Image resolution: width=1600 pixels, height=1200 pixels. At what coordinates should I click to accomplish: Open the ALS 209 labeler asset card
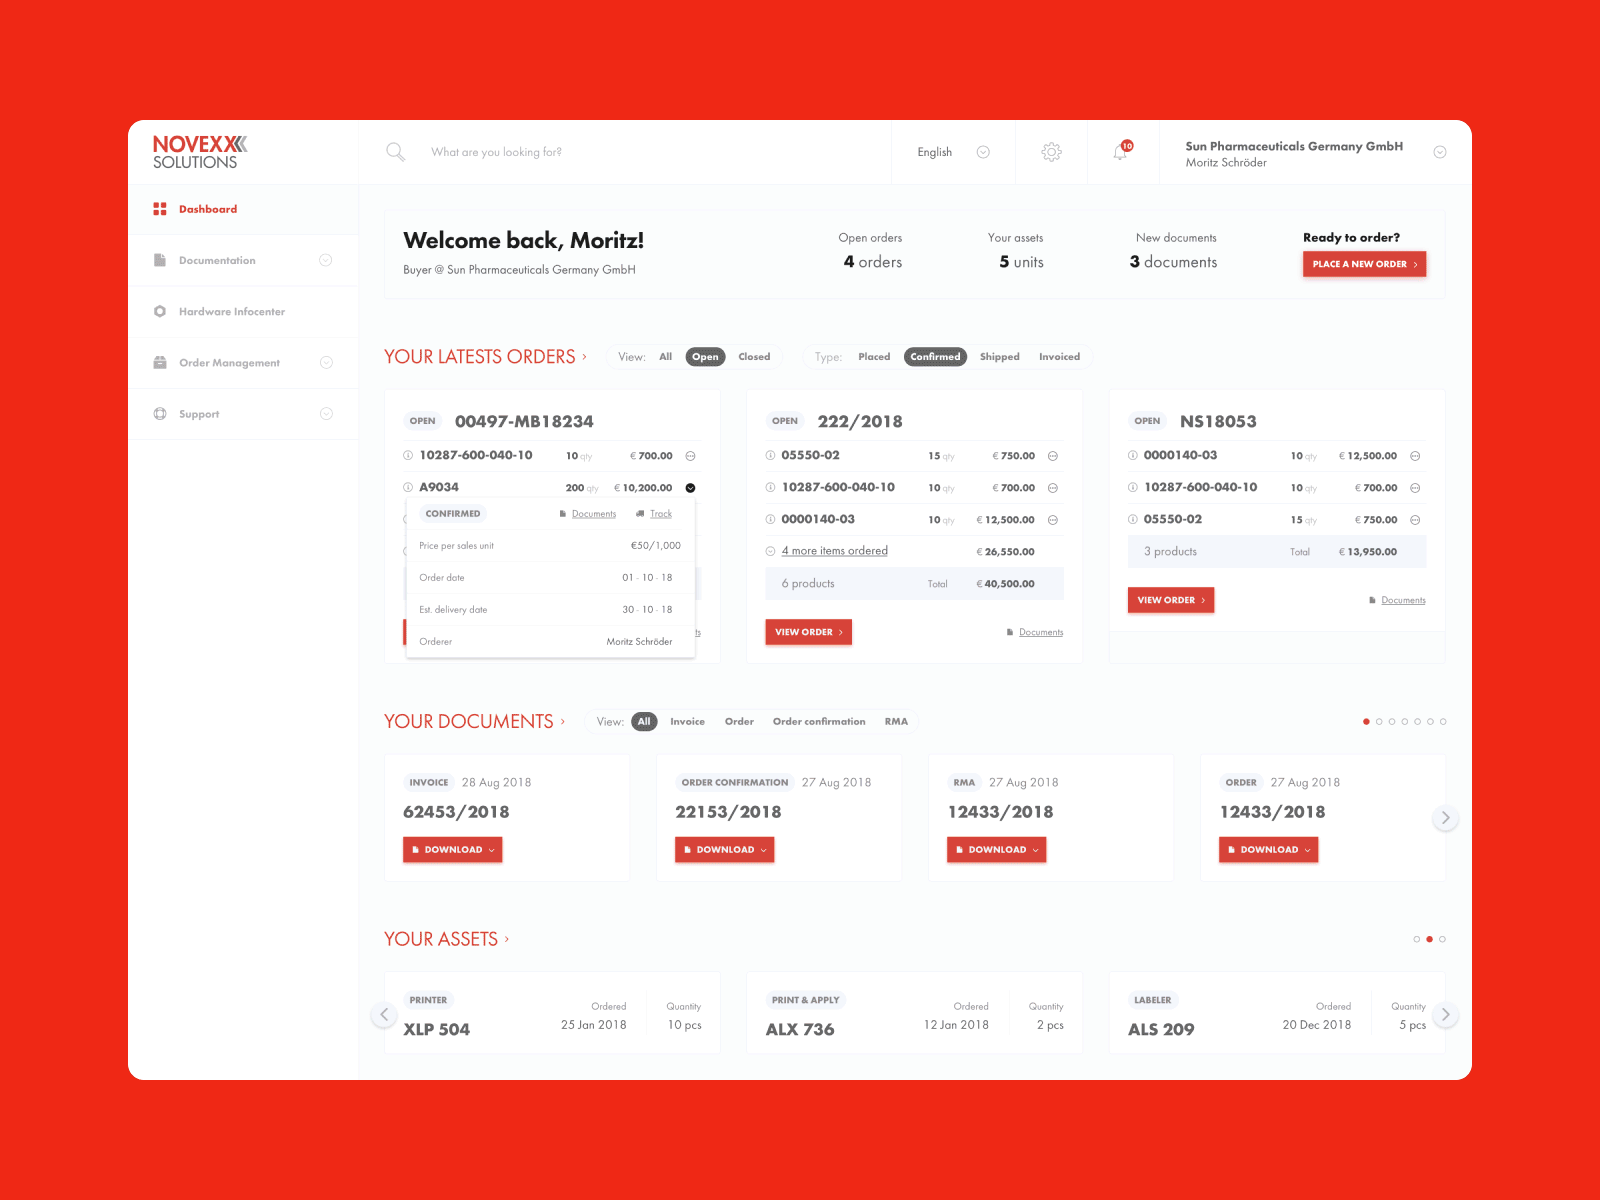coord(1277,1013)
